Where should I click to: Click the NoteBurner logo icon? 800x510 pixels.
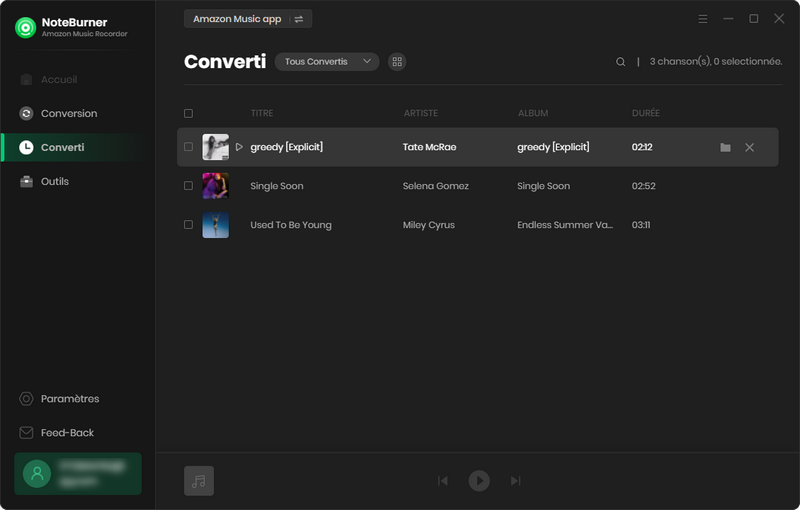[26, 28]
